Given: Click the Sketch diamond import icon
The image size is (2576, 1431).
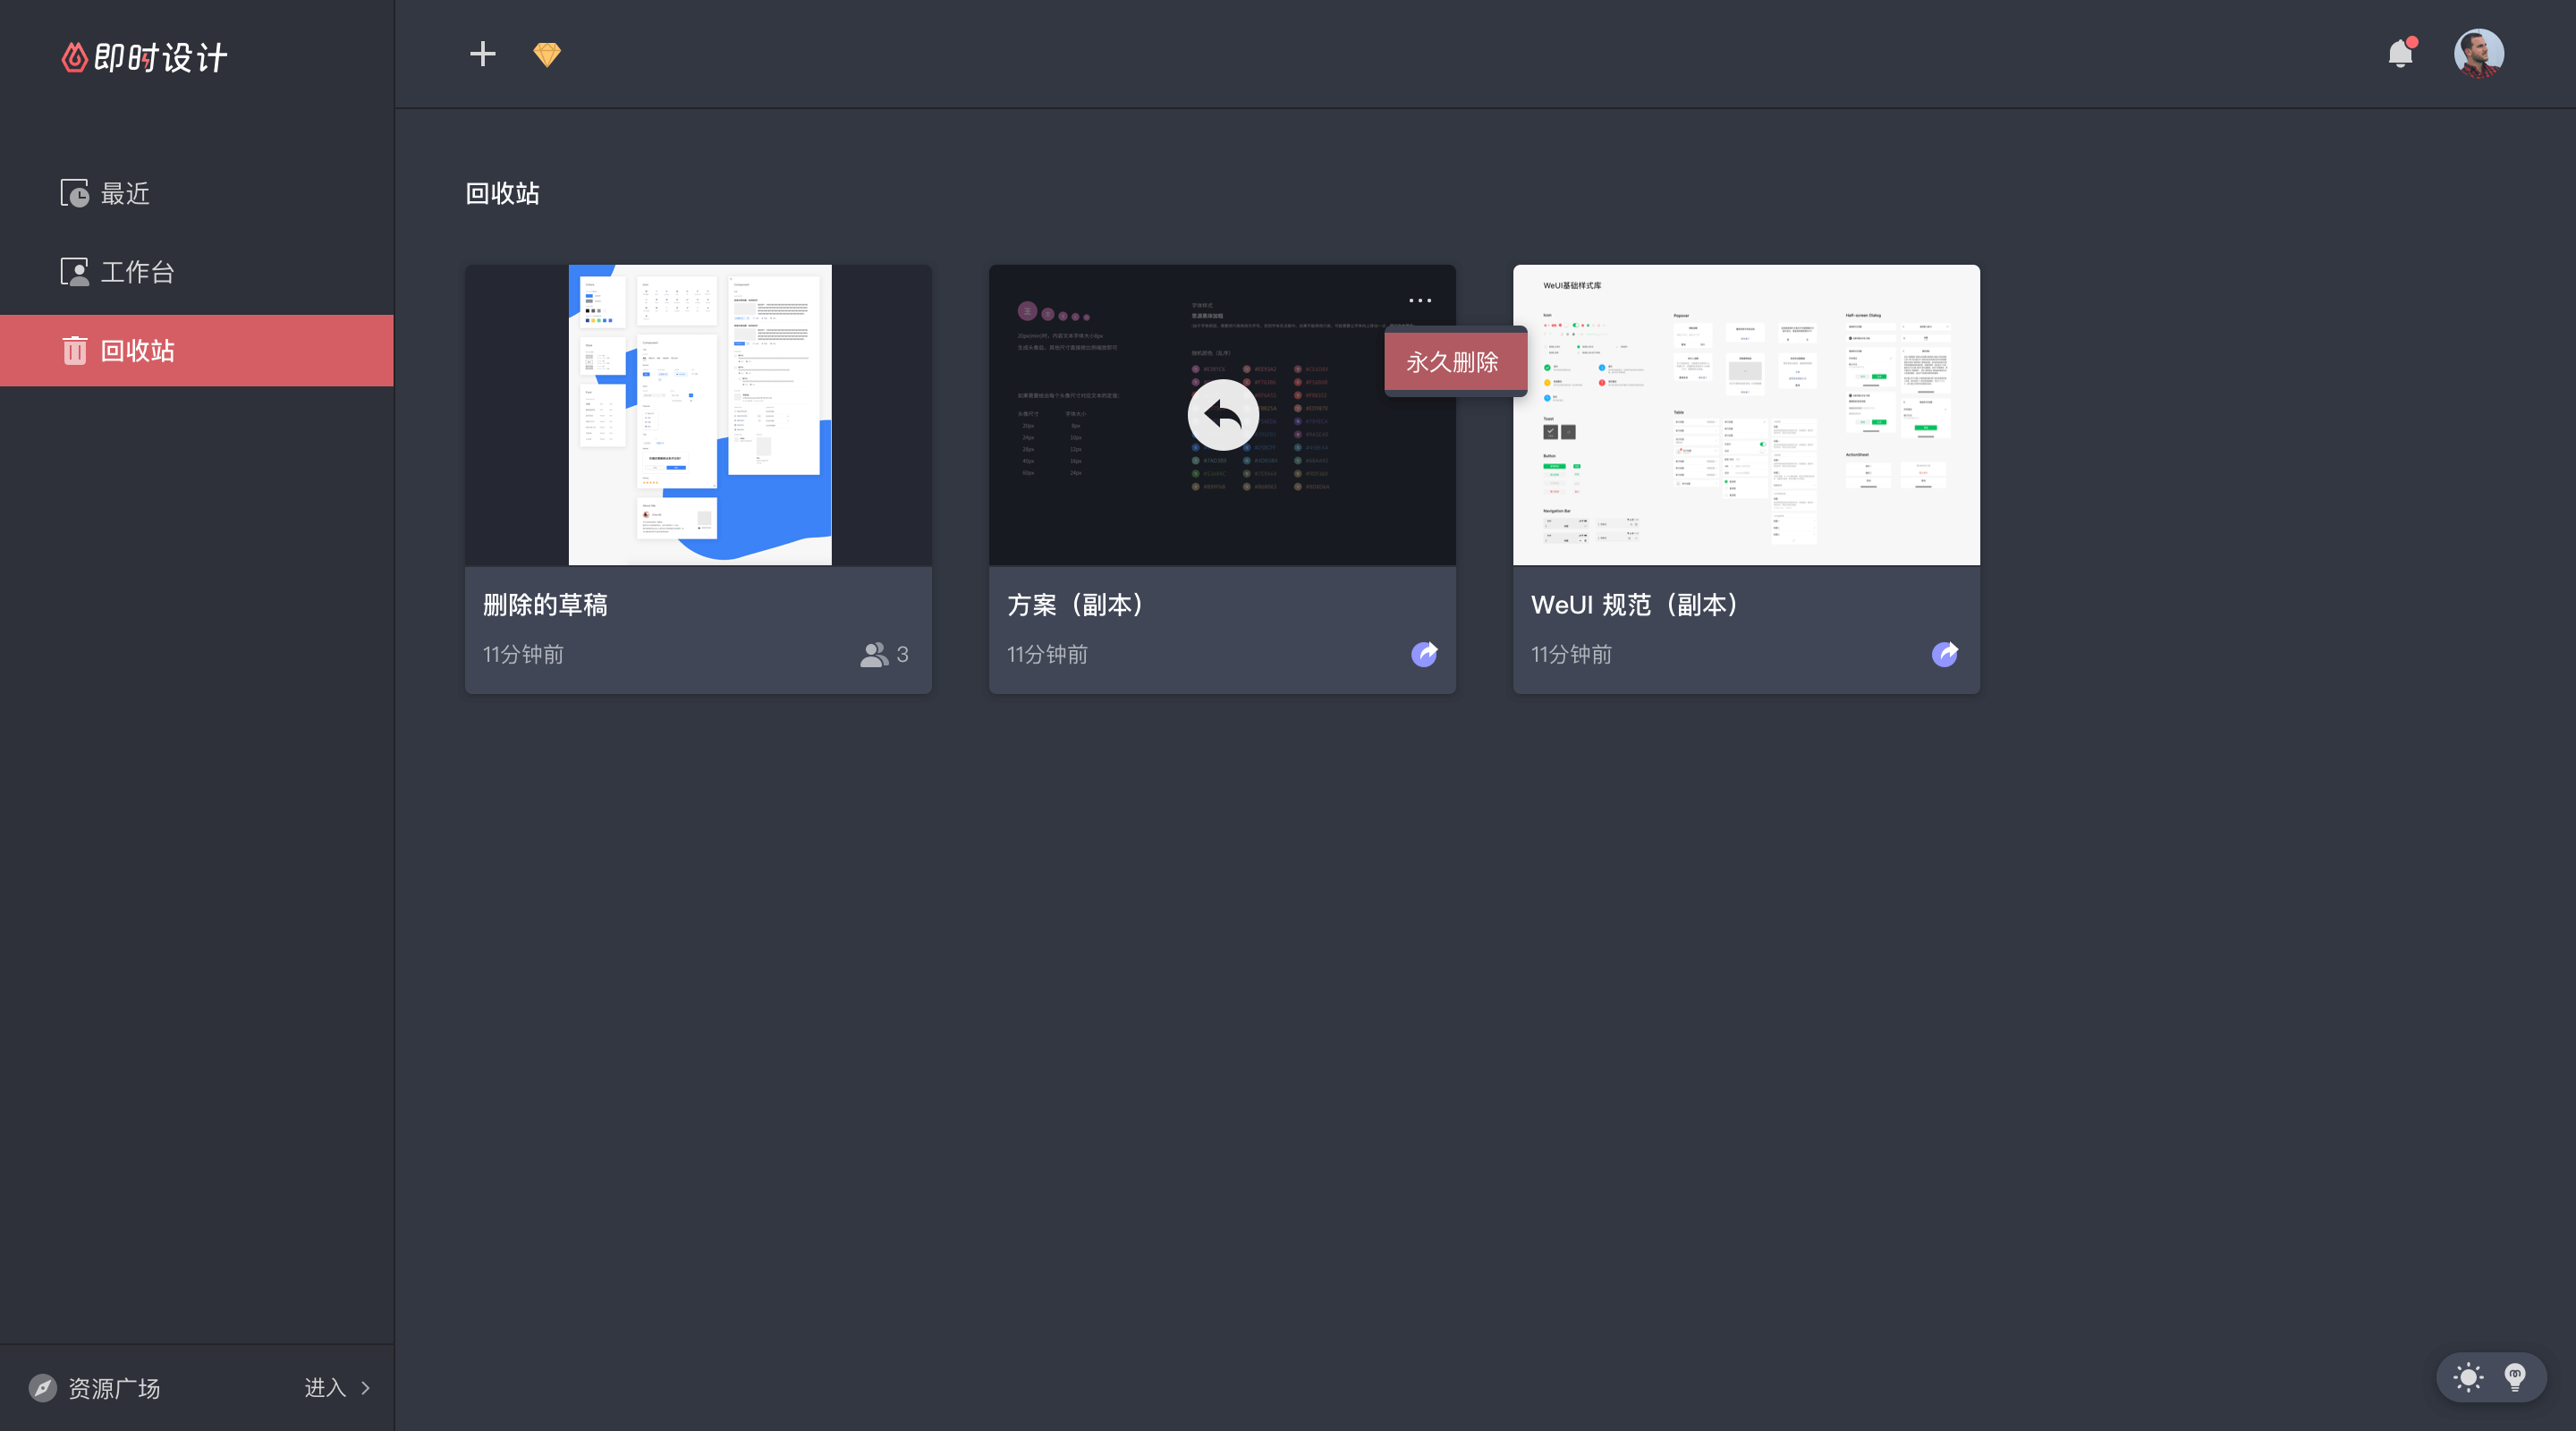Looking at the screenshot, I should (547, 54).
